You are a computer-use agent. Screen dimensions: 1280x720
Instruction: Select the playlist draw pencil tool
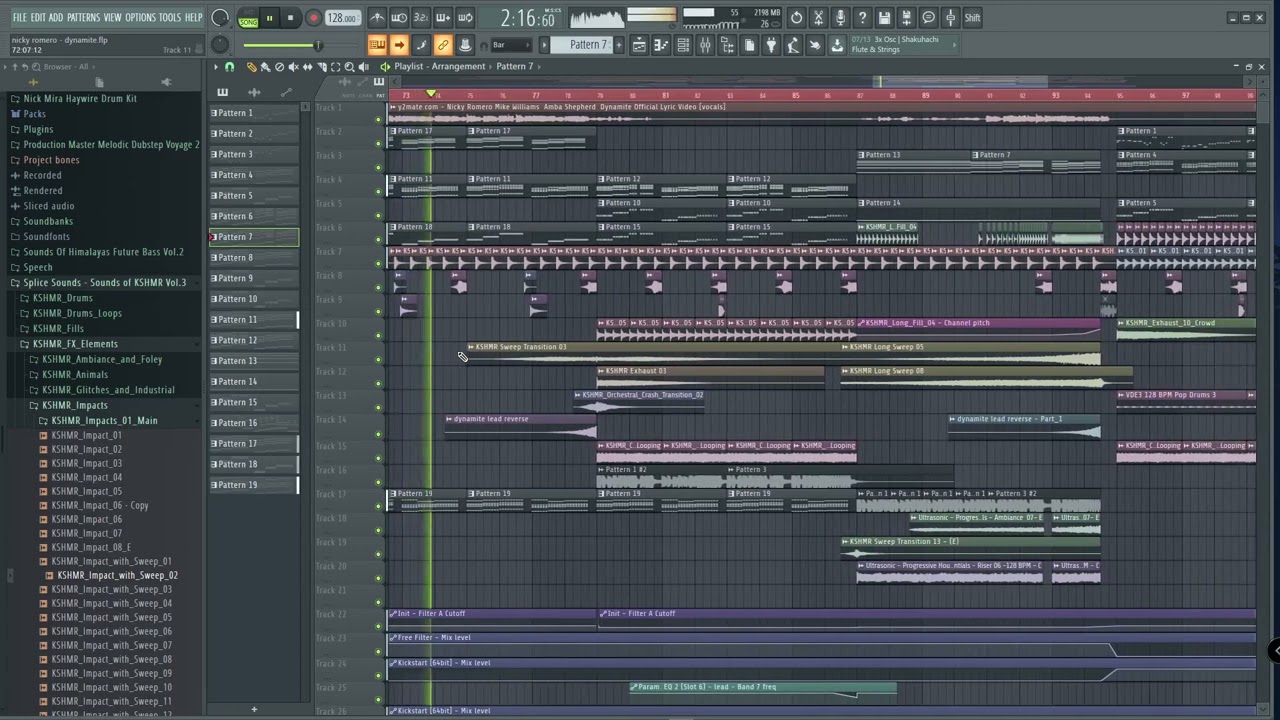click(x=251, y=67)
